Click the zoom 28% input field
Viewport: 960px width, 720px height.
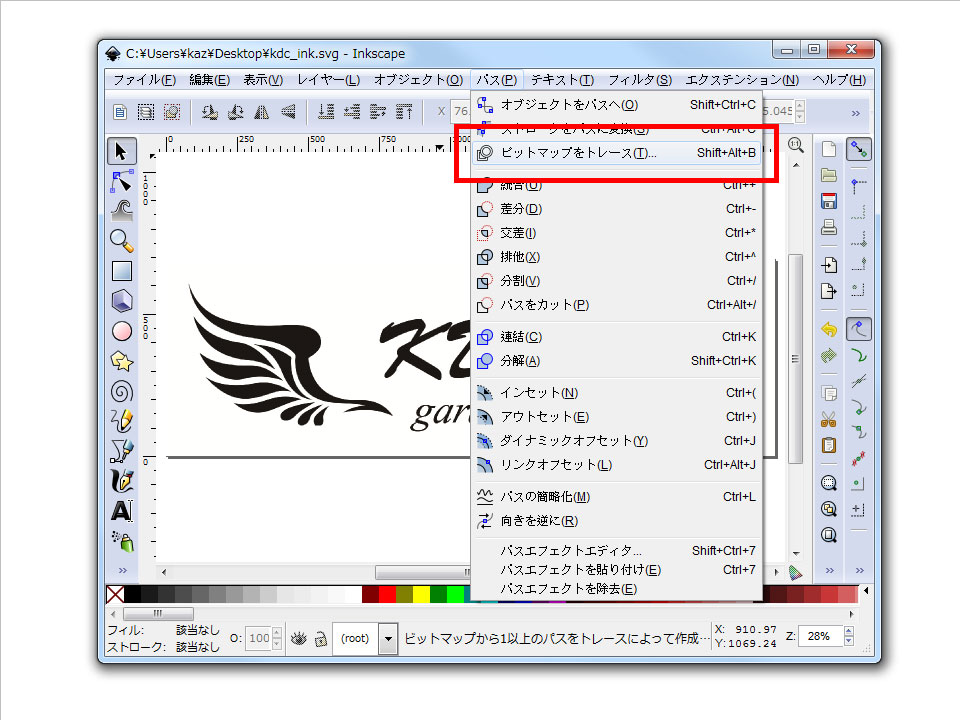[822, 637]
